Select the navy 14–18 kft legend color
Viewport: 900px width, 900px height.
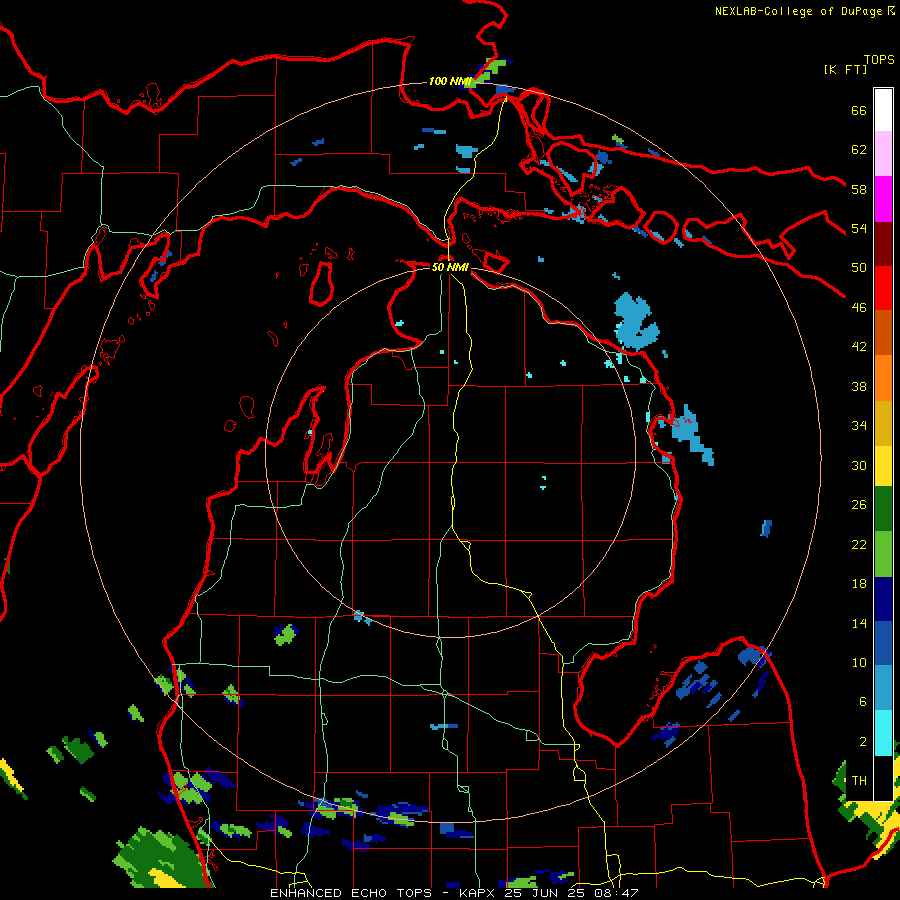(883, 599)
